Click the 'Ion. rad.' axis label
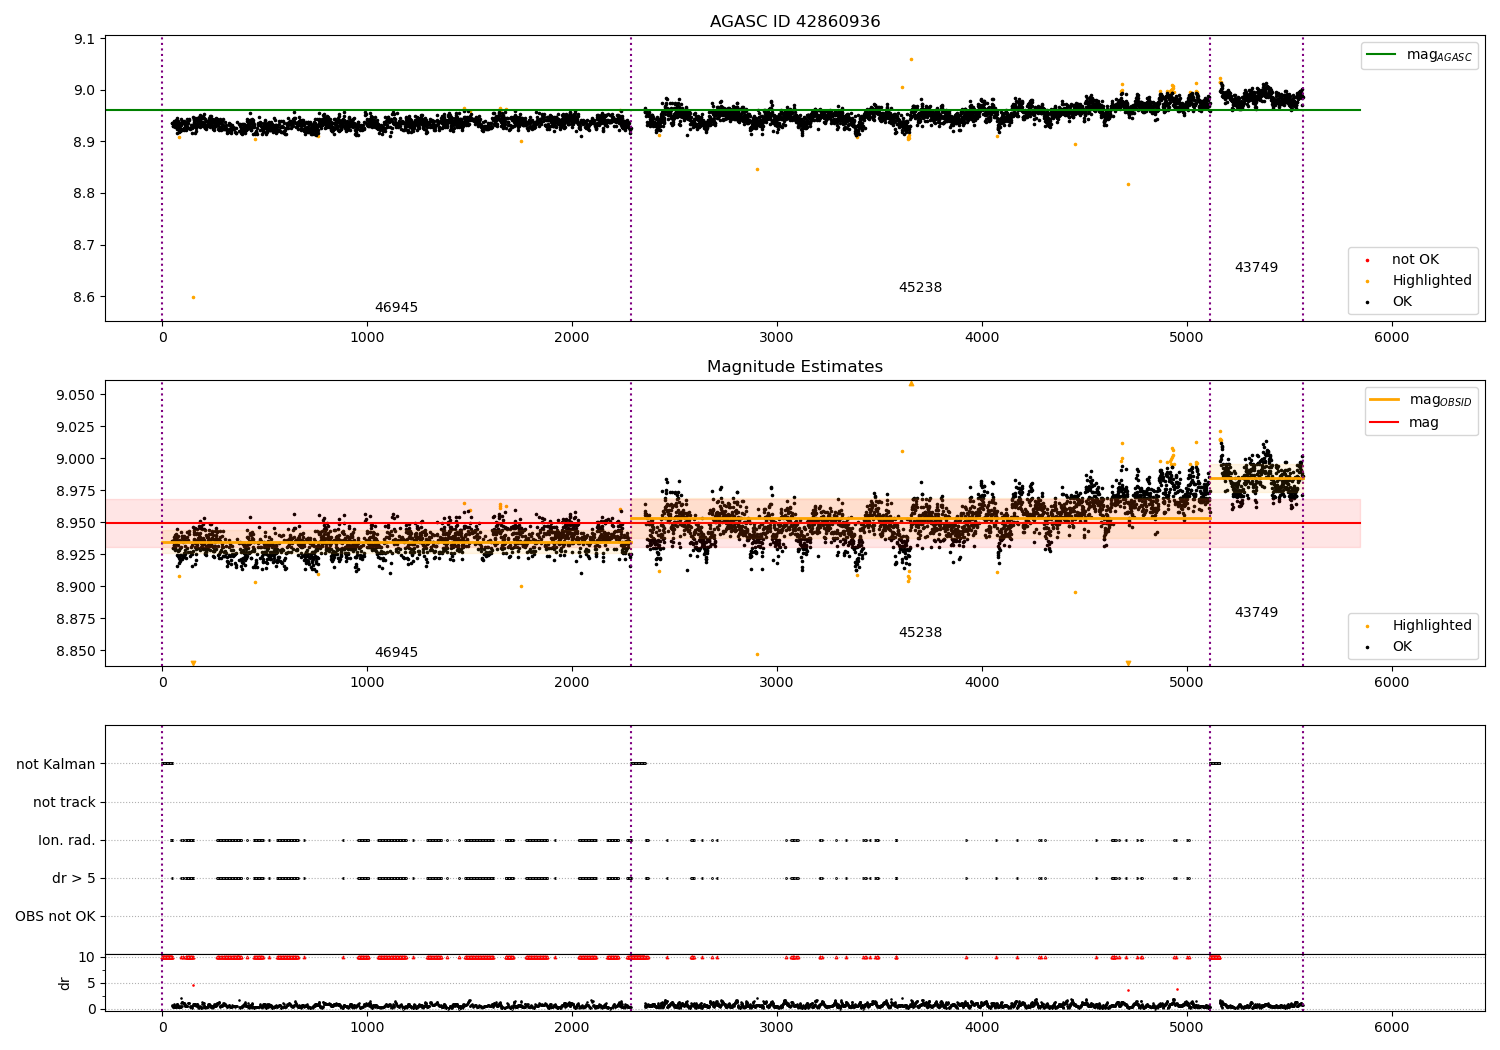Image resolution: width=1500 pixels, height=1050 pixels. click(x=67, y=840)
